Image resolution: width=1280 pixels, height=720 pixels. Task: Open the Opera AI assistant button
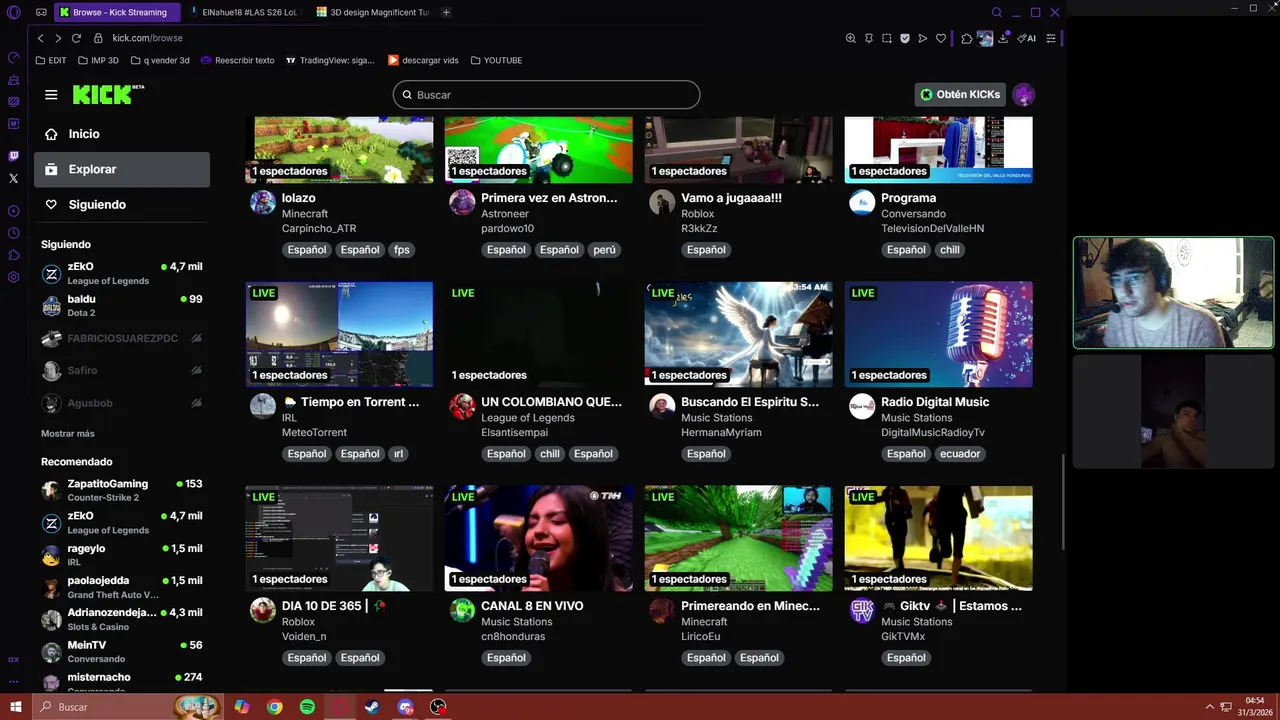click(x=1027, y=38)
